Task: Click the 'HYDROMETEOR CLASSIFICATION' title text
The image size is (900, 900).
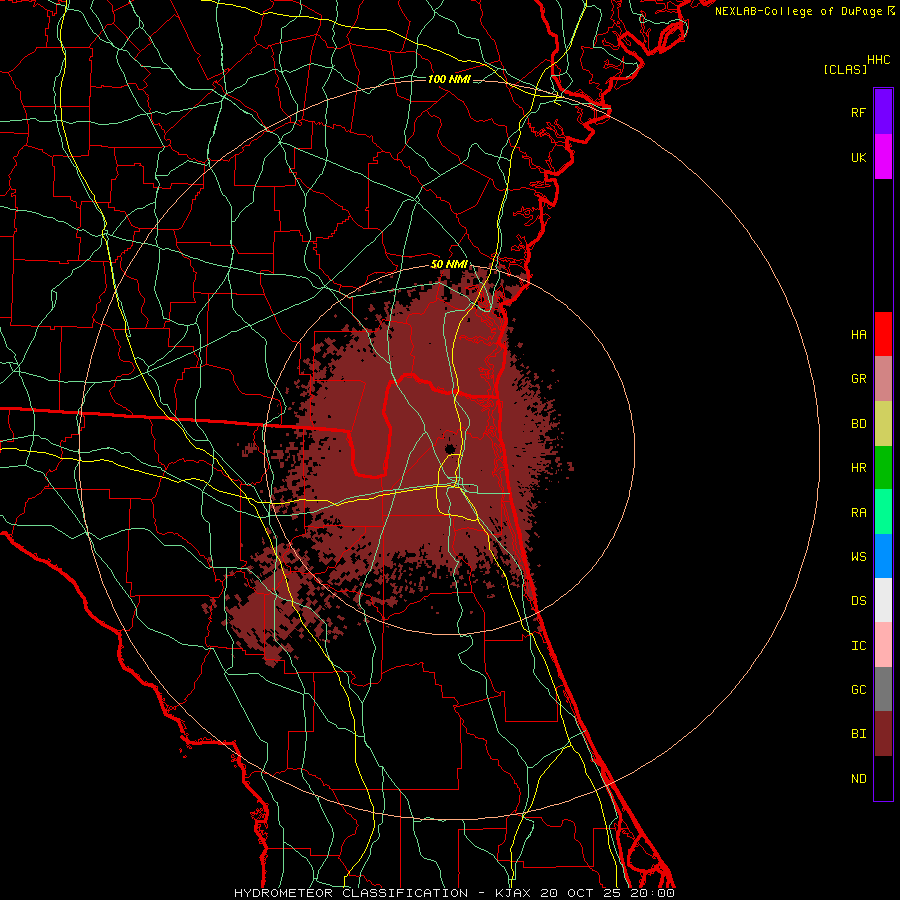Action: [351, 893]
